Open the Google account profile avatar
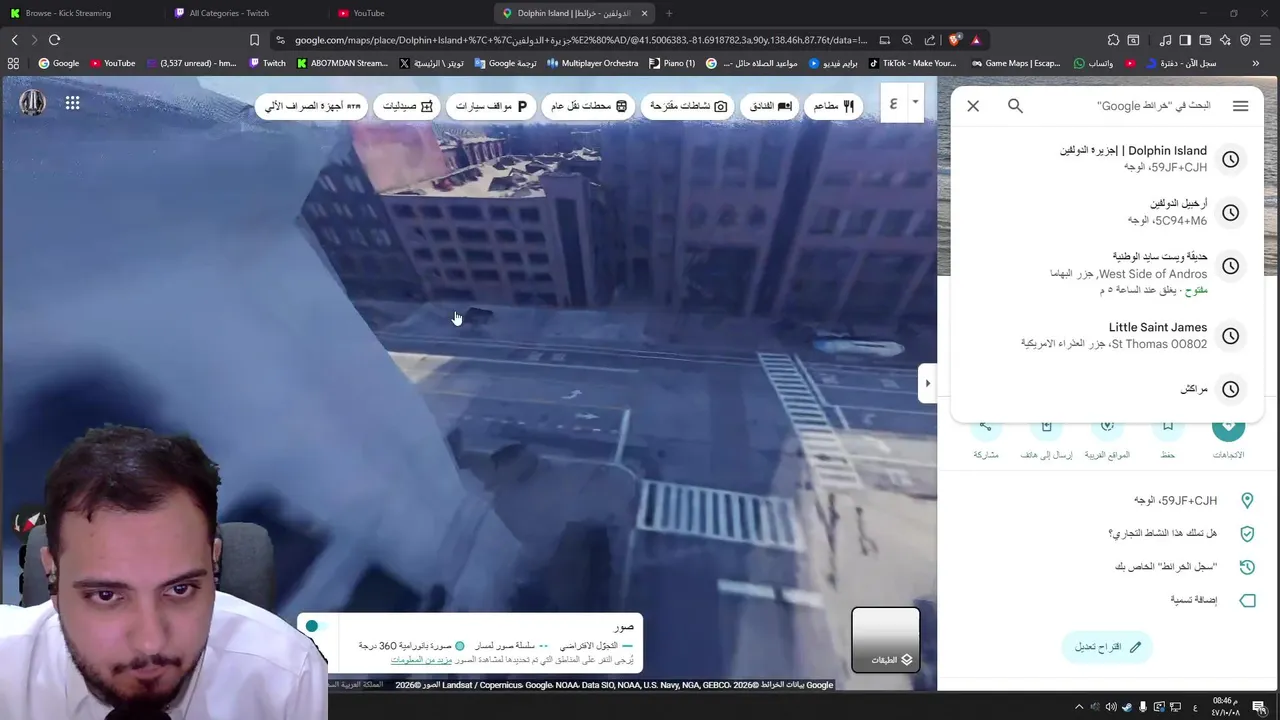 coord(32,102)
